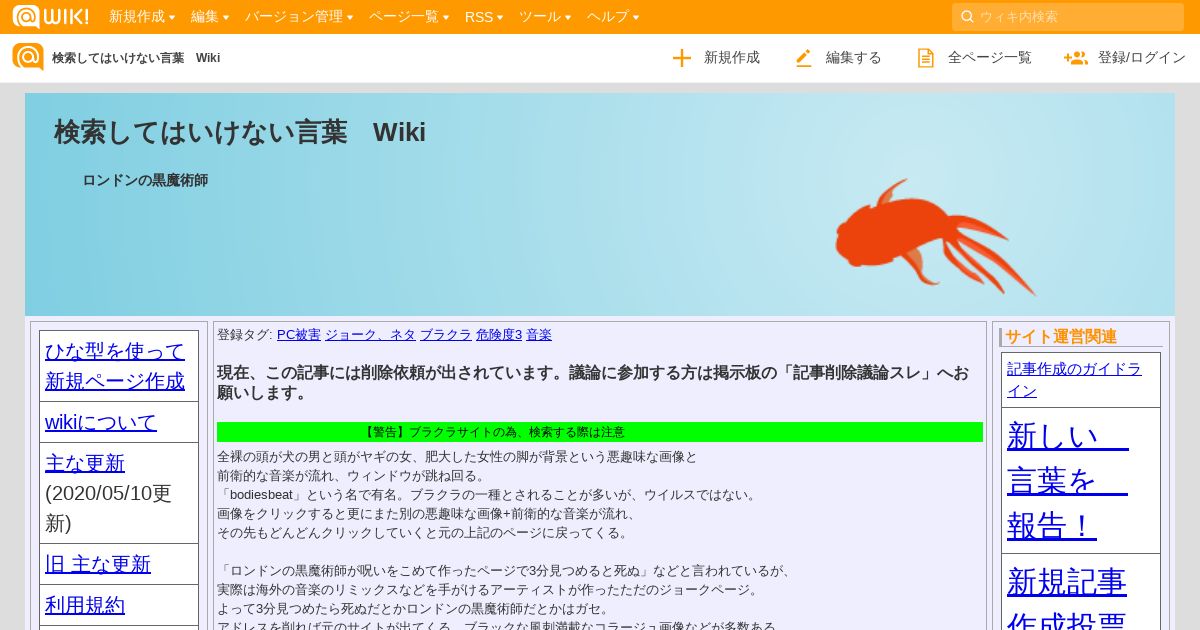Image resolution: width=1200 pixels, height=630 pixels.
Task: Click the pencil icon for 編集する
Action: [804, 58]
